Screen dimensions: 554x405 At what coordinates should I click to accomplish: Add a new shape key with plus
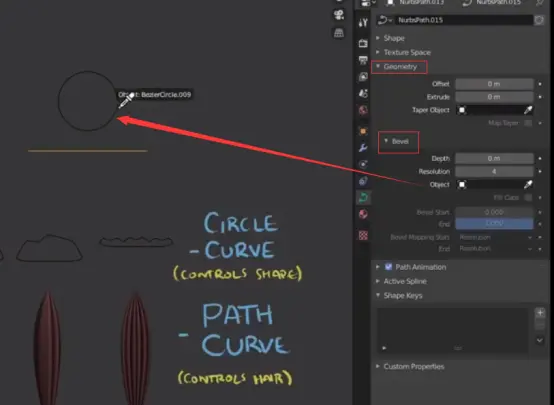(540, 313)
